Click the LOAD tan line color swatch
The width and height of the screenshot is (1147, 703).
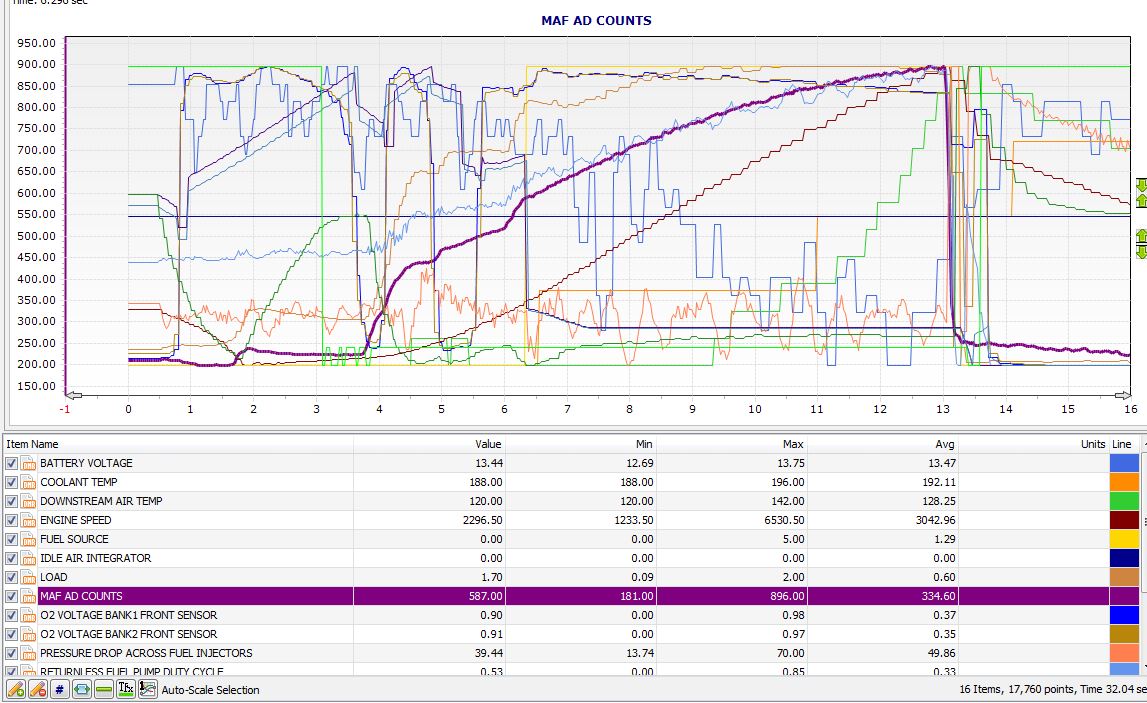[1124, 577]
